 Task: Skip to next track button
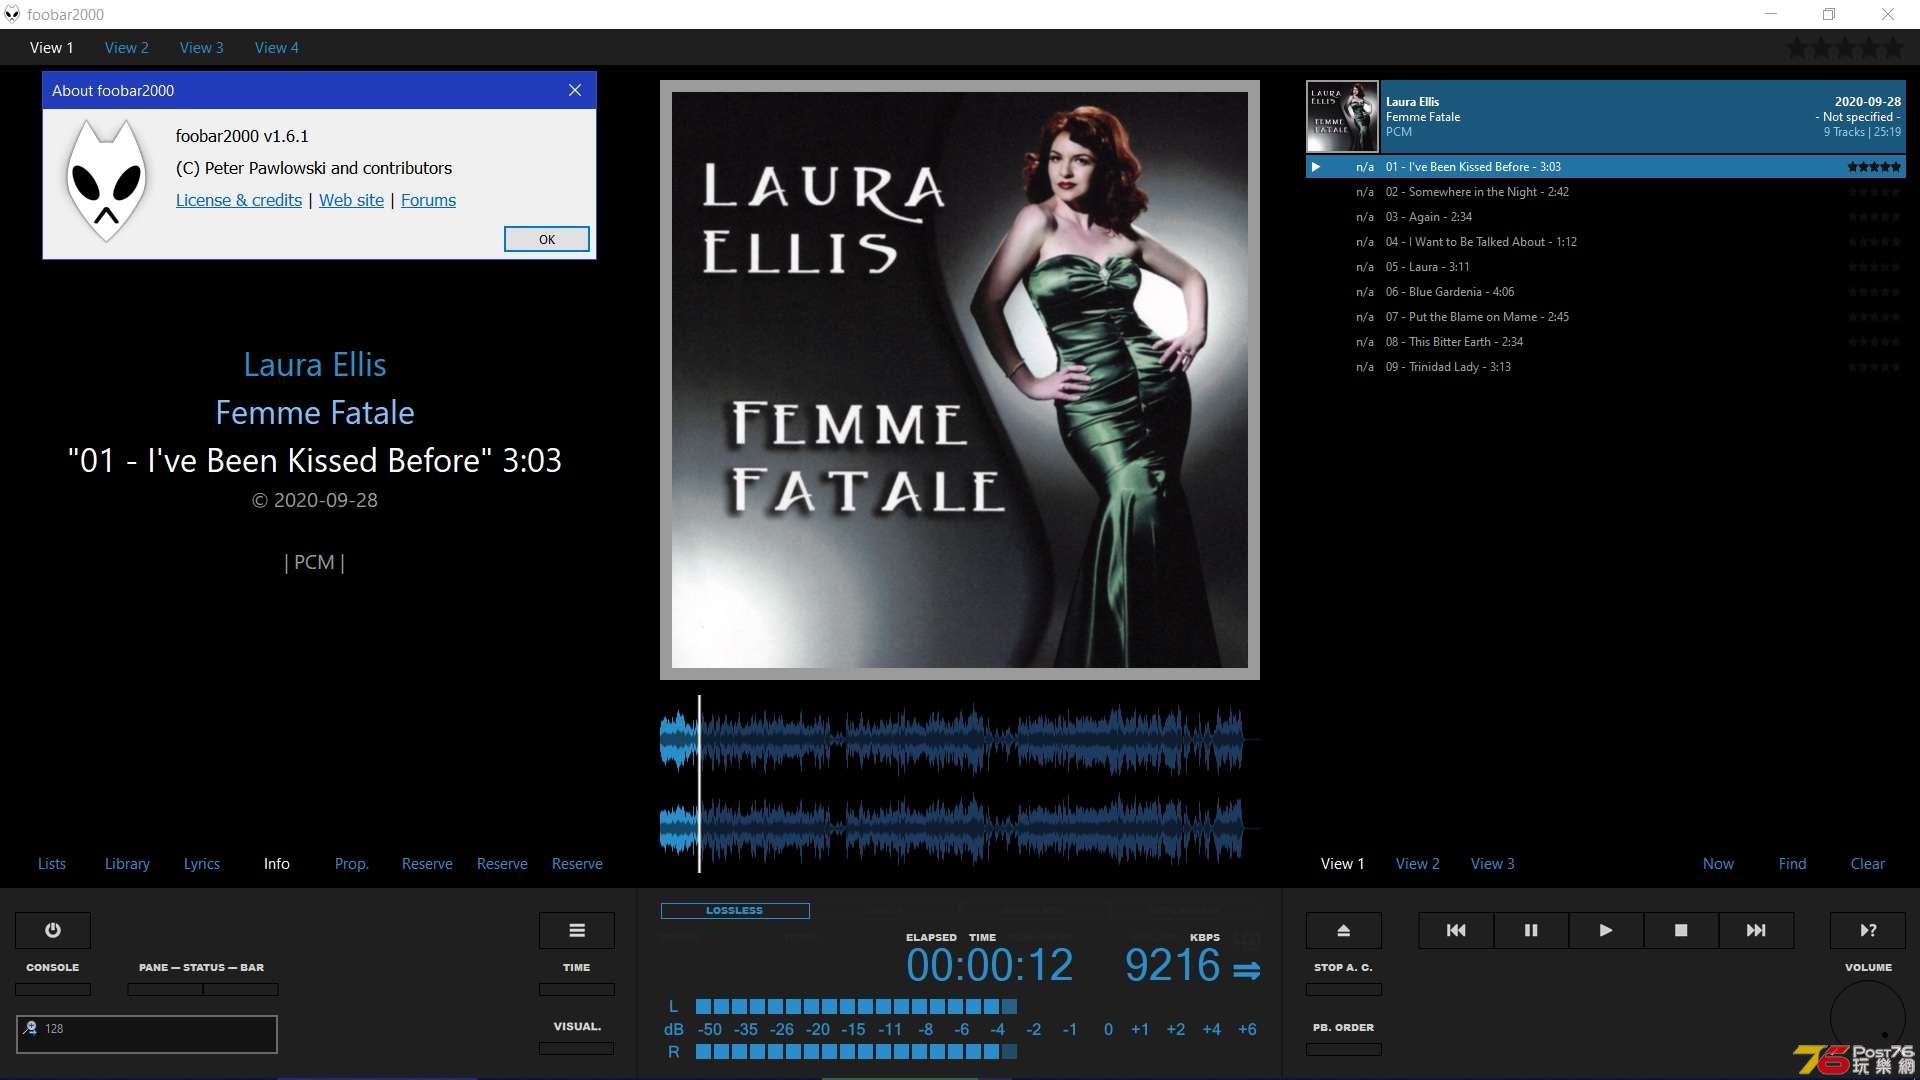[x=1756, y=930]
